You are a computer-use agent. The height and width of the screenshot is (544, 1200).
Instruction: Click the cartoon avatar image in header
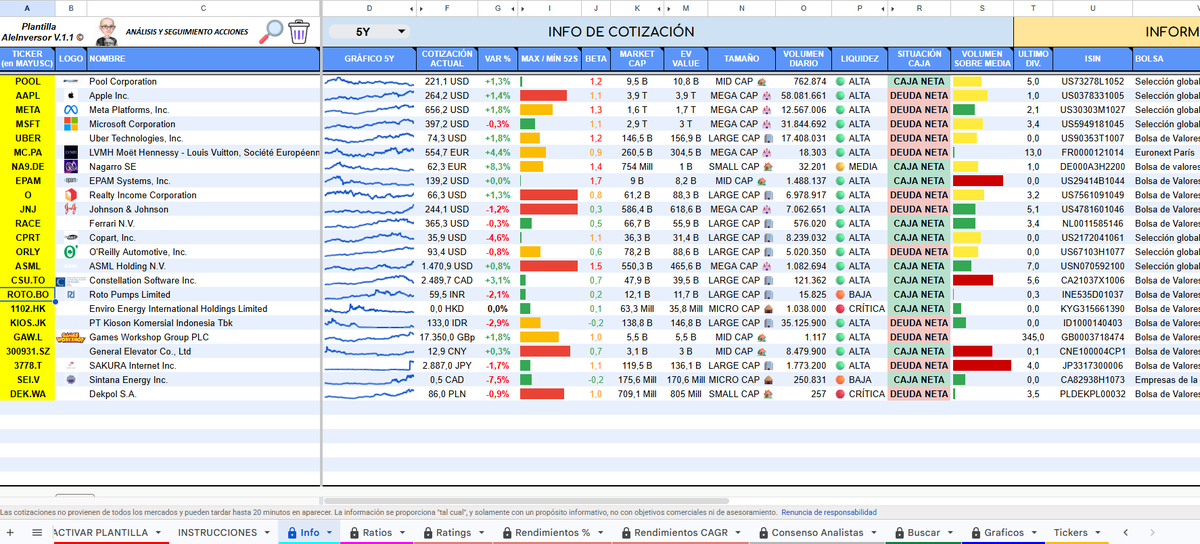tap(108, 31)
